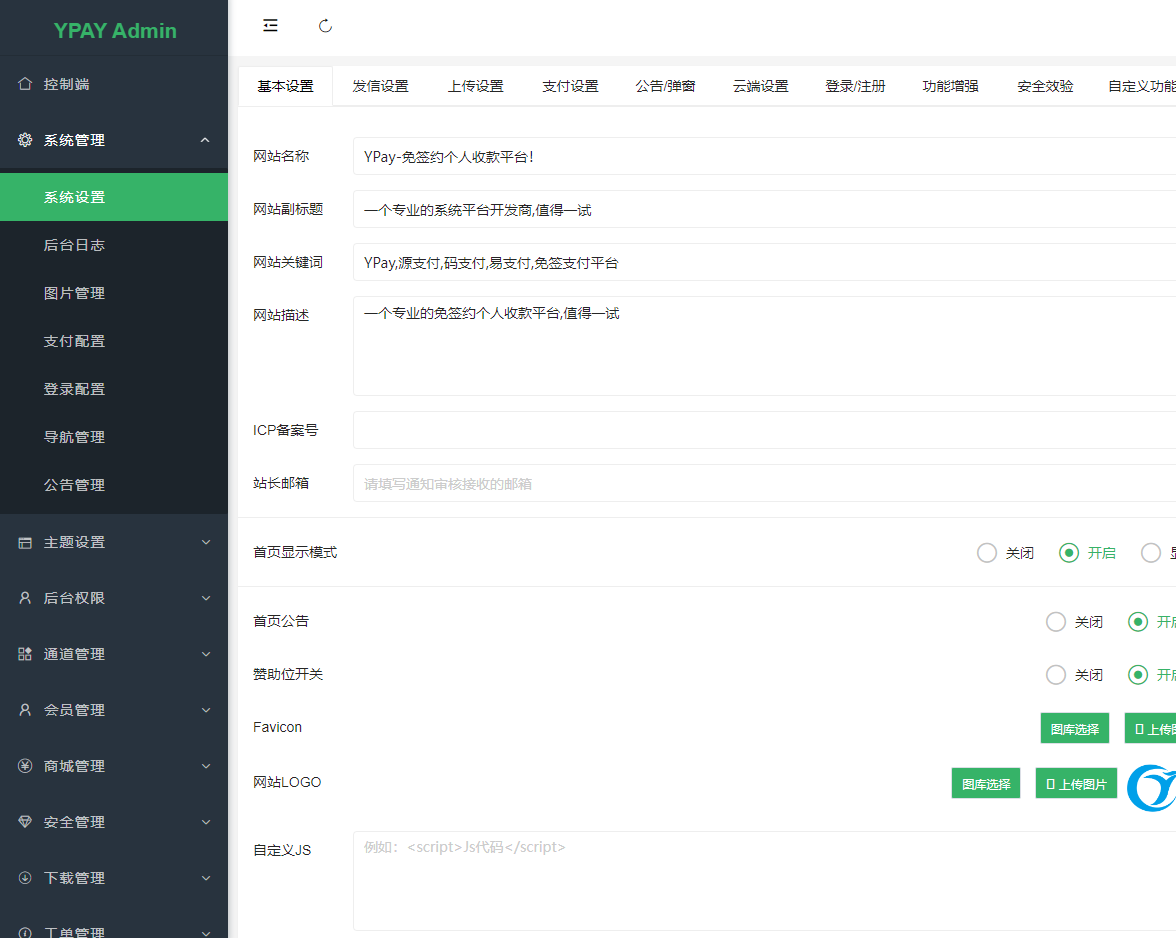
Task: Switch to the 上传设置 tab
Action: click(476, 86)
